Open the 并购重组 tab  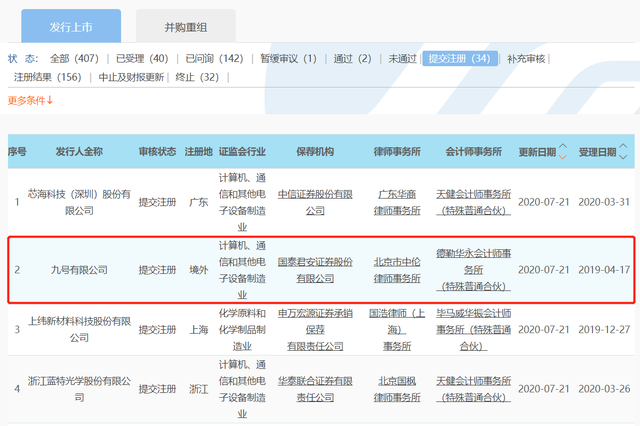(x=186, y=27)
